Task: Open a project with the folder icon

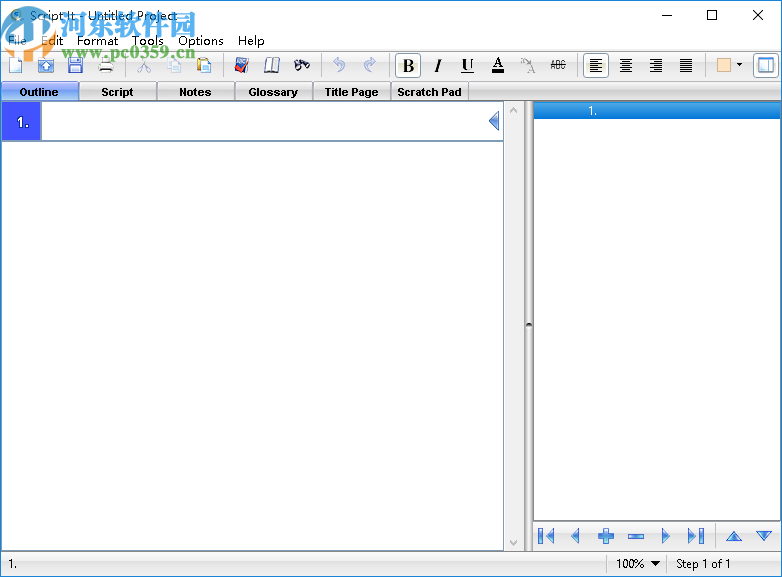Action: click(45, 65)
